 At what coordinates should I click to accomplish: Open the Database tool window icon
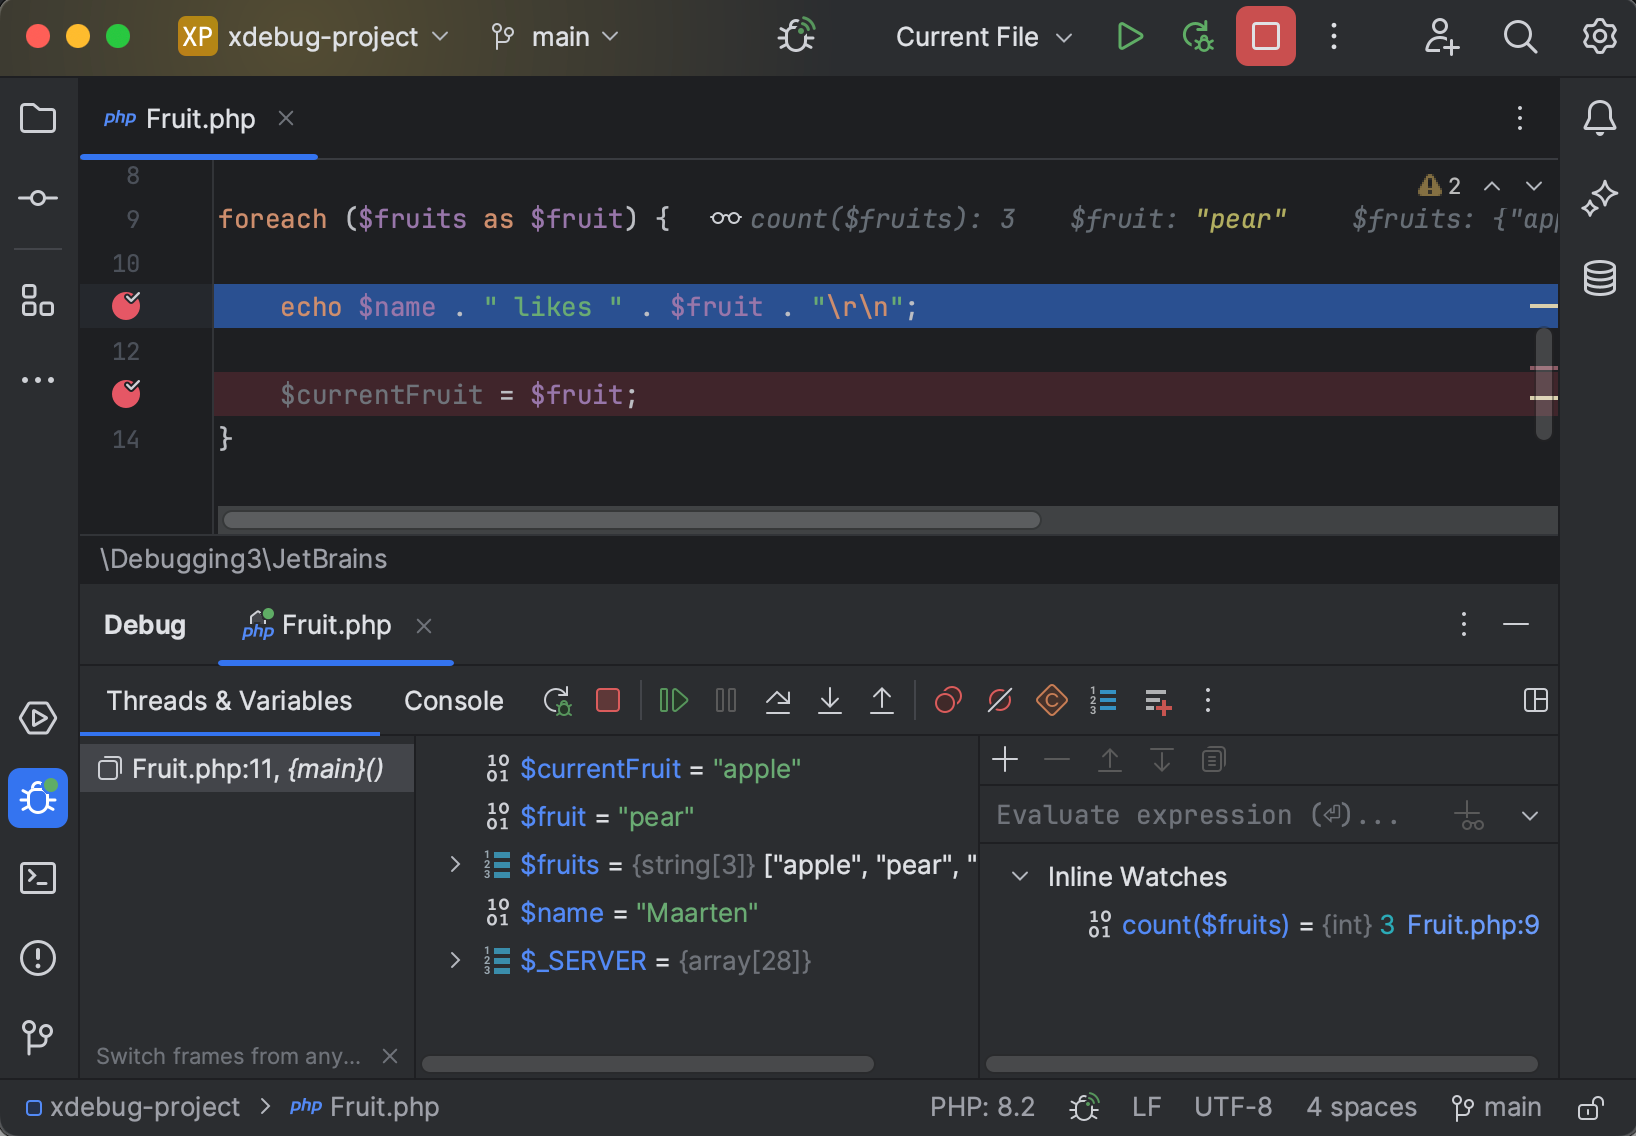coord(1598,279)
